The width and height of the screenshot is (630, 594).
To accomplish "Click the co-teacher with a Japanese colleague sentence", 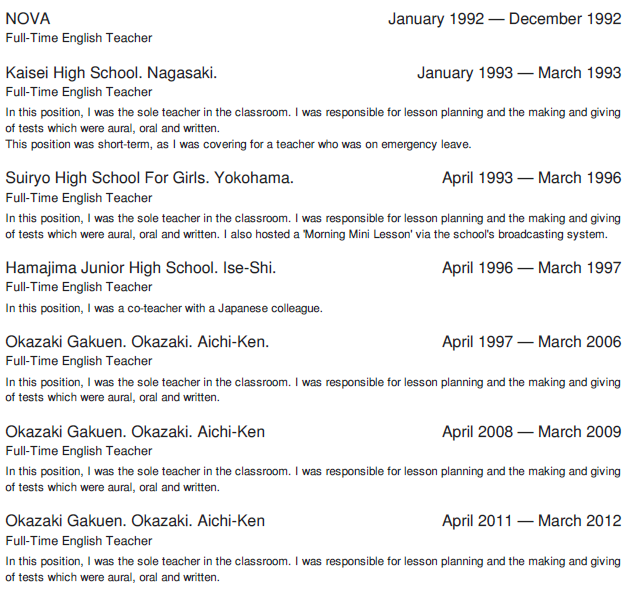I will tap(164, 308).
